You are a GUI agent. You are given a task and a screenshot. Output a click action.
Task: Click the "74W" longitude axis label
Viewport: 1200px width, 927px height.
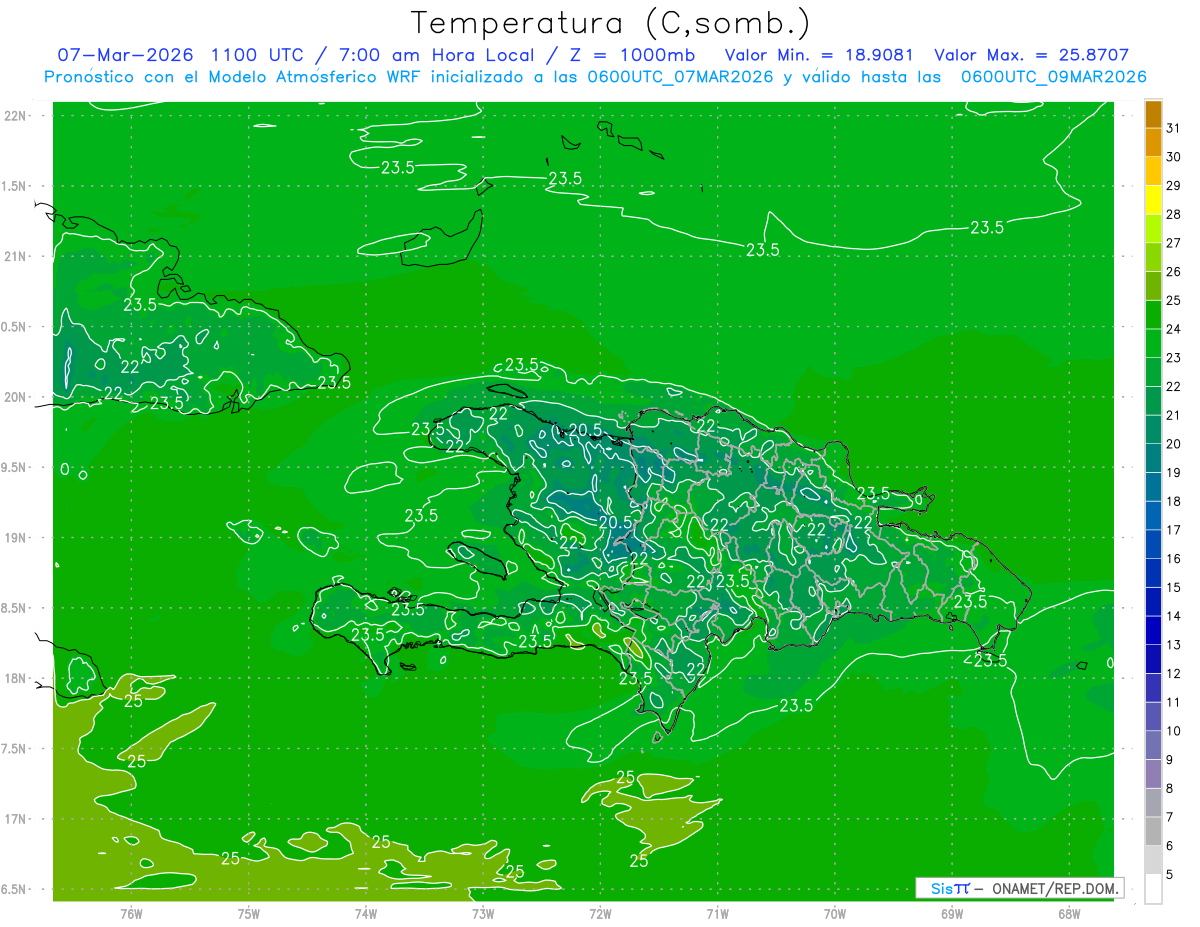pos(366,914)
